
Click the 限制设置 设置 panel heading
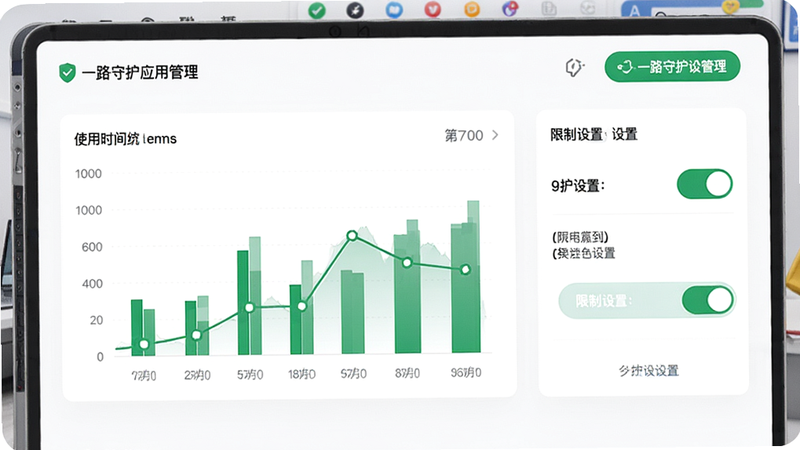(594, 135)
